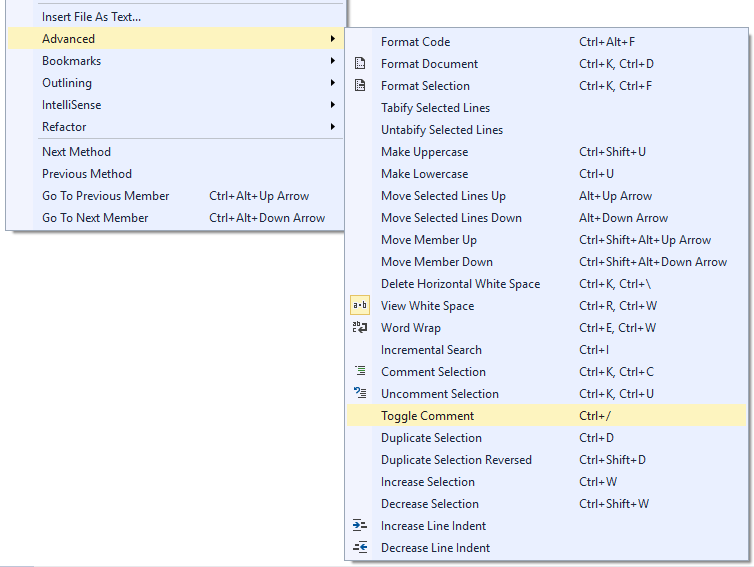This screenshot has width=754, height=567.
Task: Select the highlighted Toggle Comment entry
Action: 547,416
